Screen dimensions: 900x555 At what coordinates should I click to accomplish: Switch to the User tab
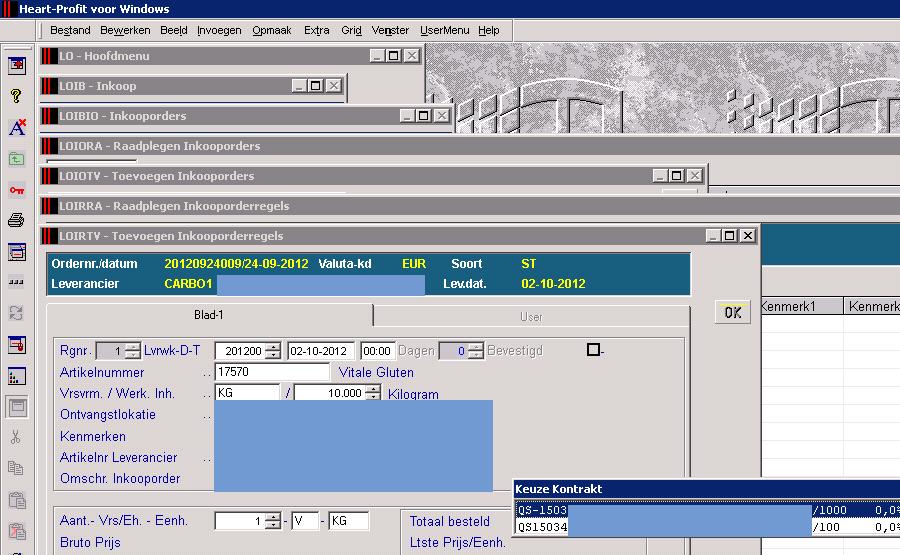(x=532, y=316)
